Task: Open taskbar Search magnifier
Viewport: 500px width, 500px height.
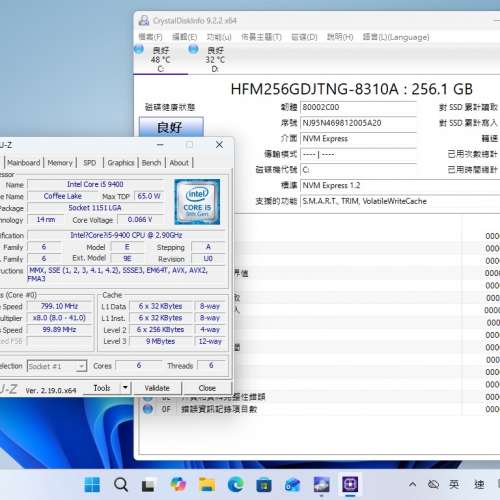Action: [121, 485]
